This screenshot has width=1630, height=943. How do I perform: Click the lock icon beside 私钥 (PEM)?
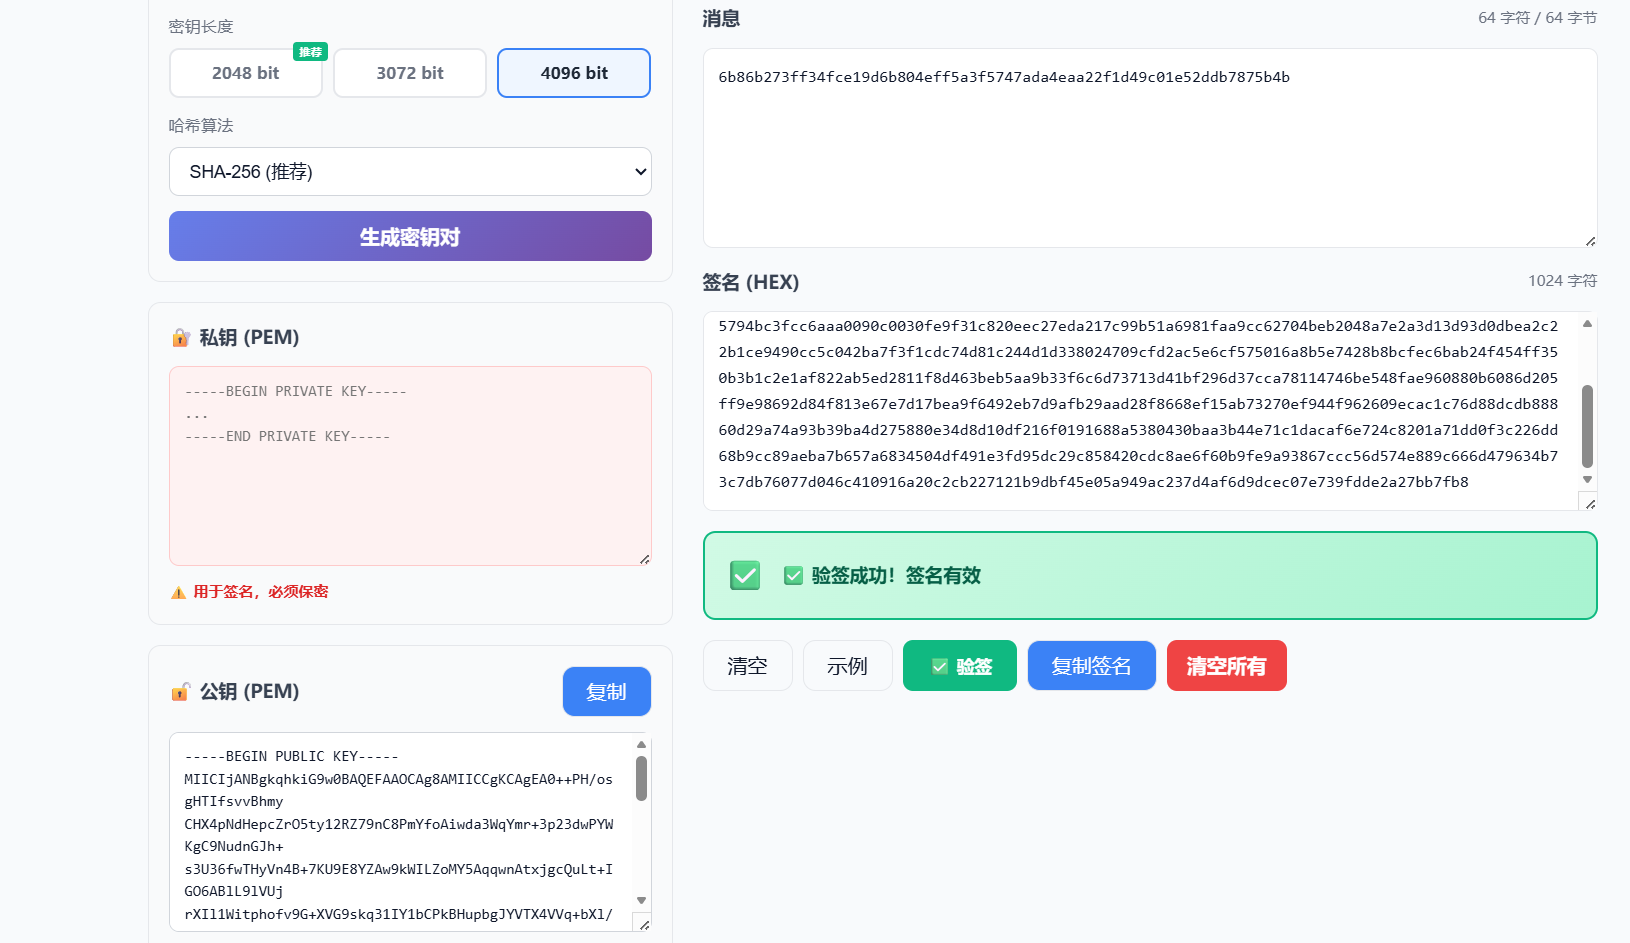[x=181, y=338]
